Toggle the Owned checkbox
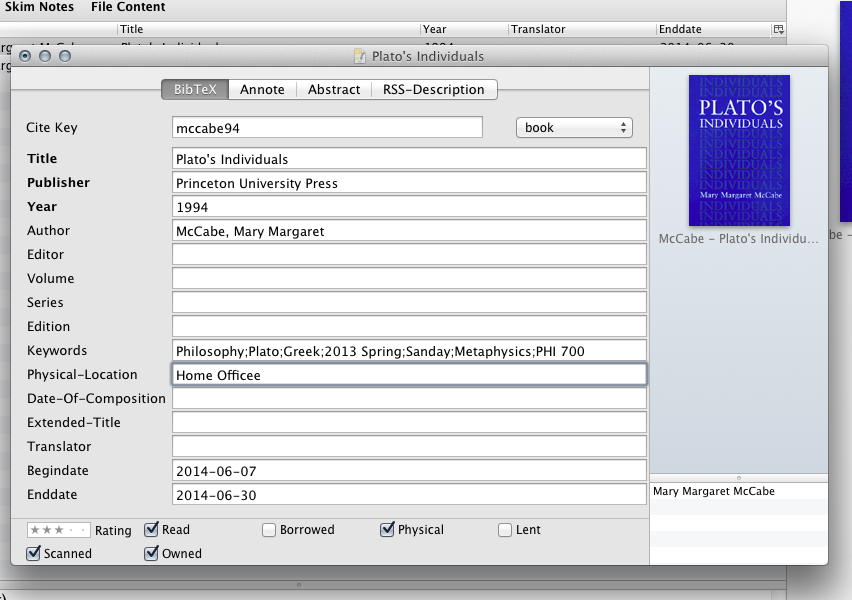The width and height of the screenshot is (852, 600). click(x=152, y=553)
